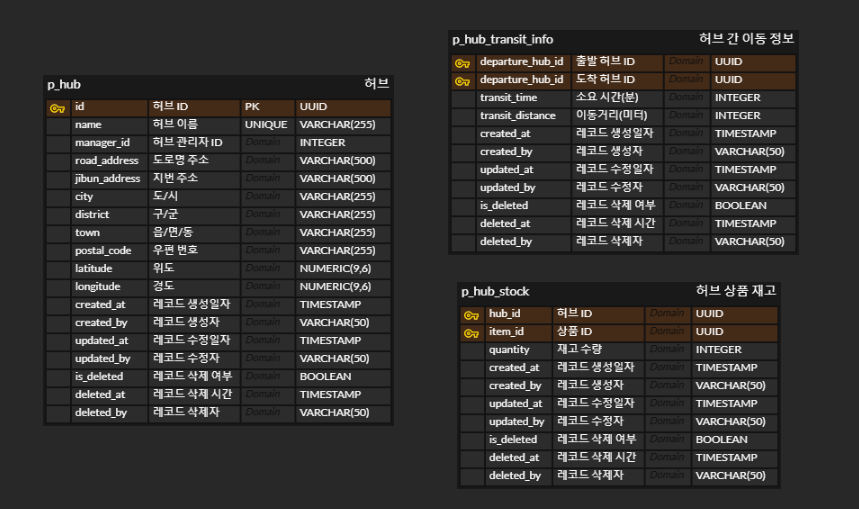Click the 출발 허브 ID comment cell
This screenshot has width=859, height=509.
point(617,62)
